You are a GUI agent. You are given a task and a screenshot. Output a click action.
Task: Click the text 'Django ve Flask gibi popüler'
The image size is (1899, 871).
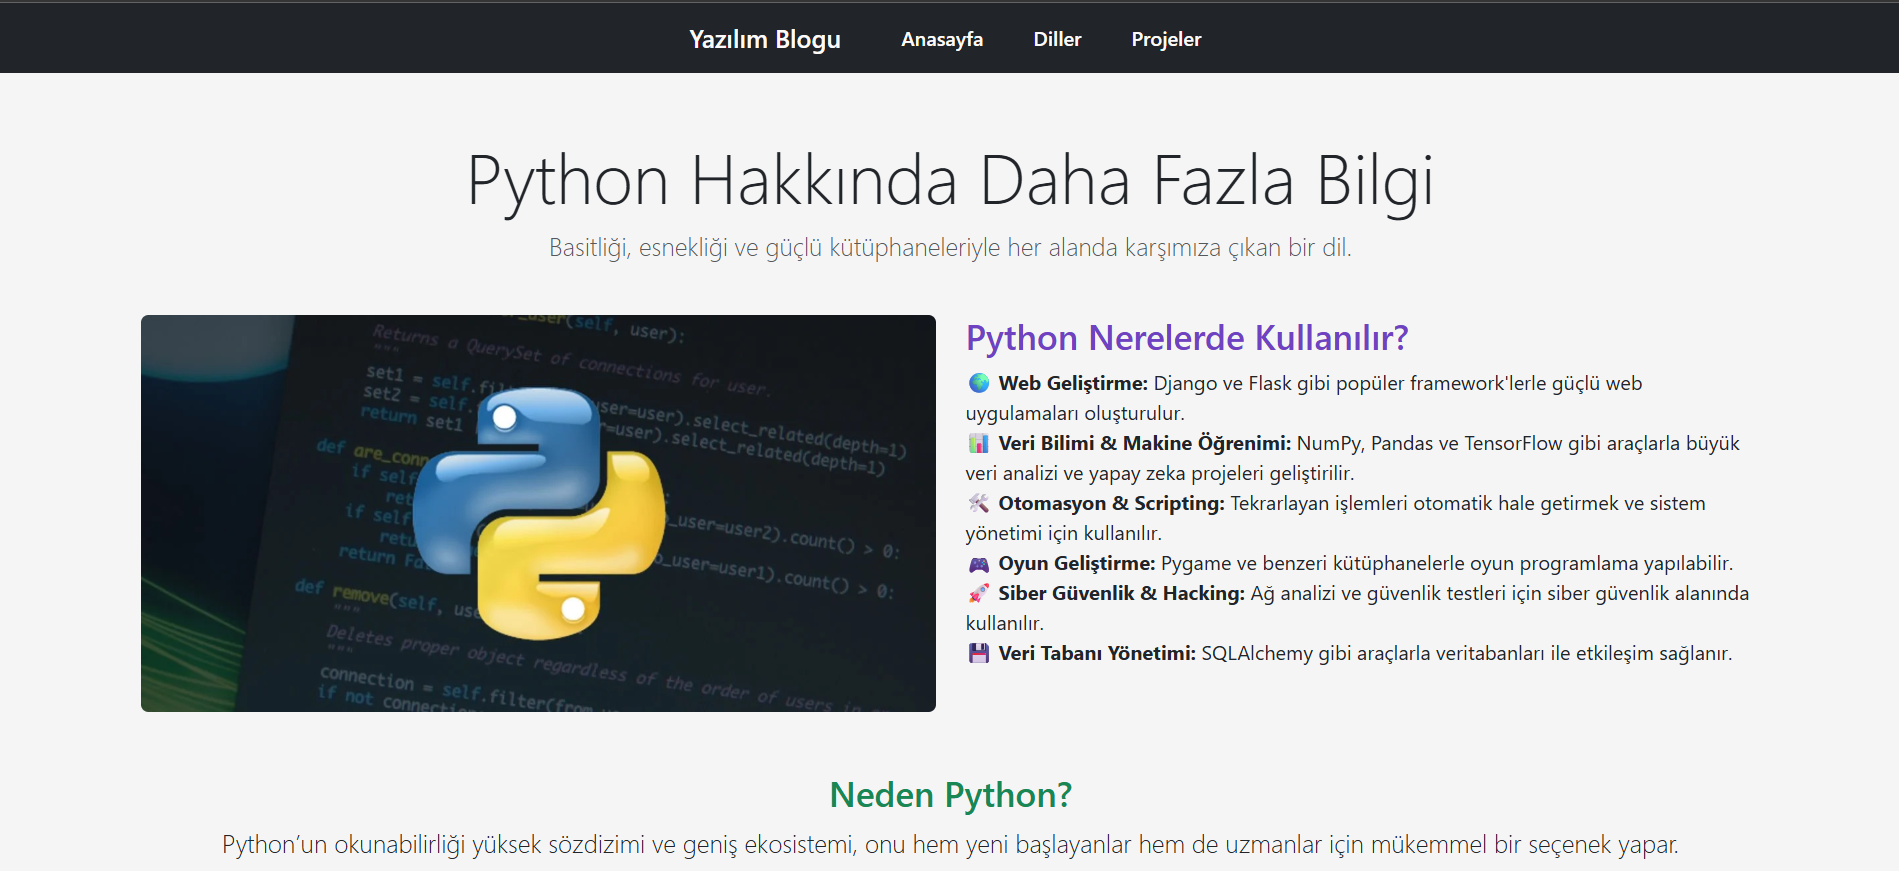coord(1279,383)
